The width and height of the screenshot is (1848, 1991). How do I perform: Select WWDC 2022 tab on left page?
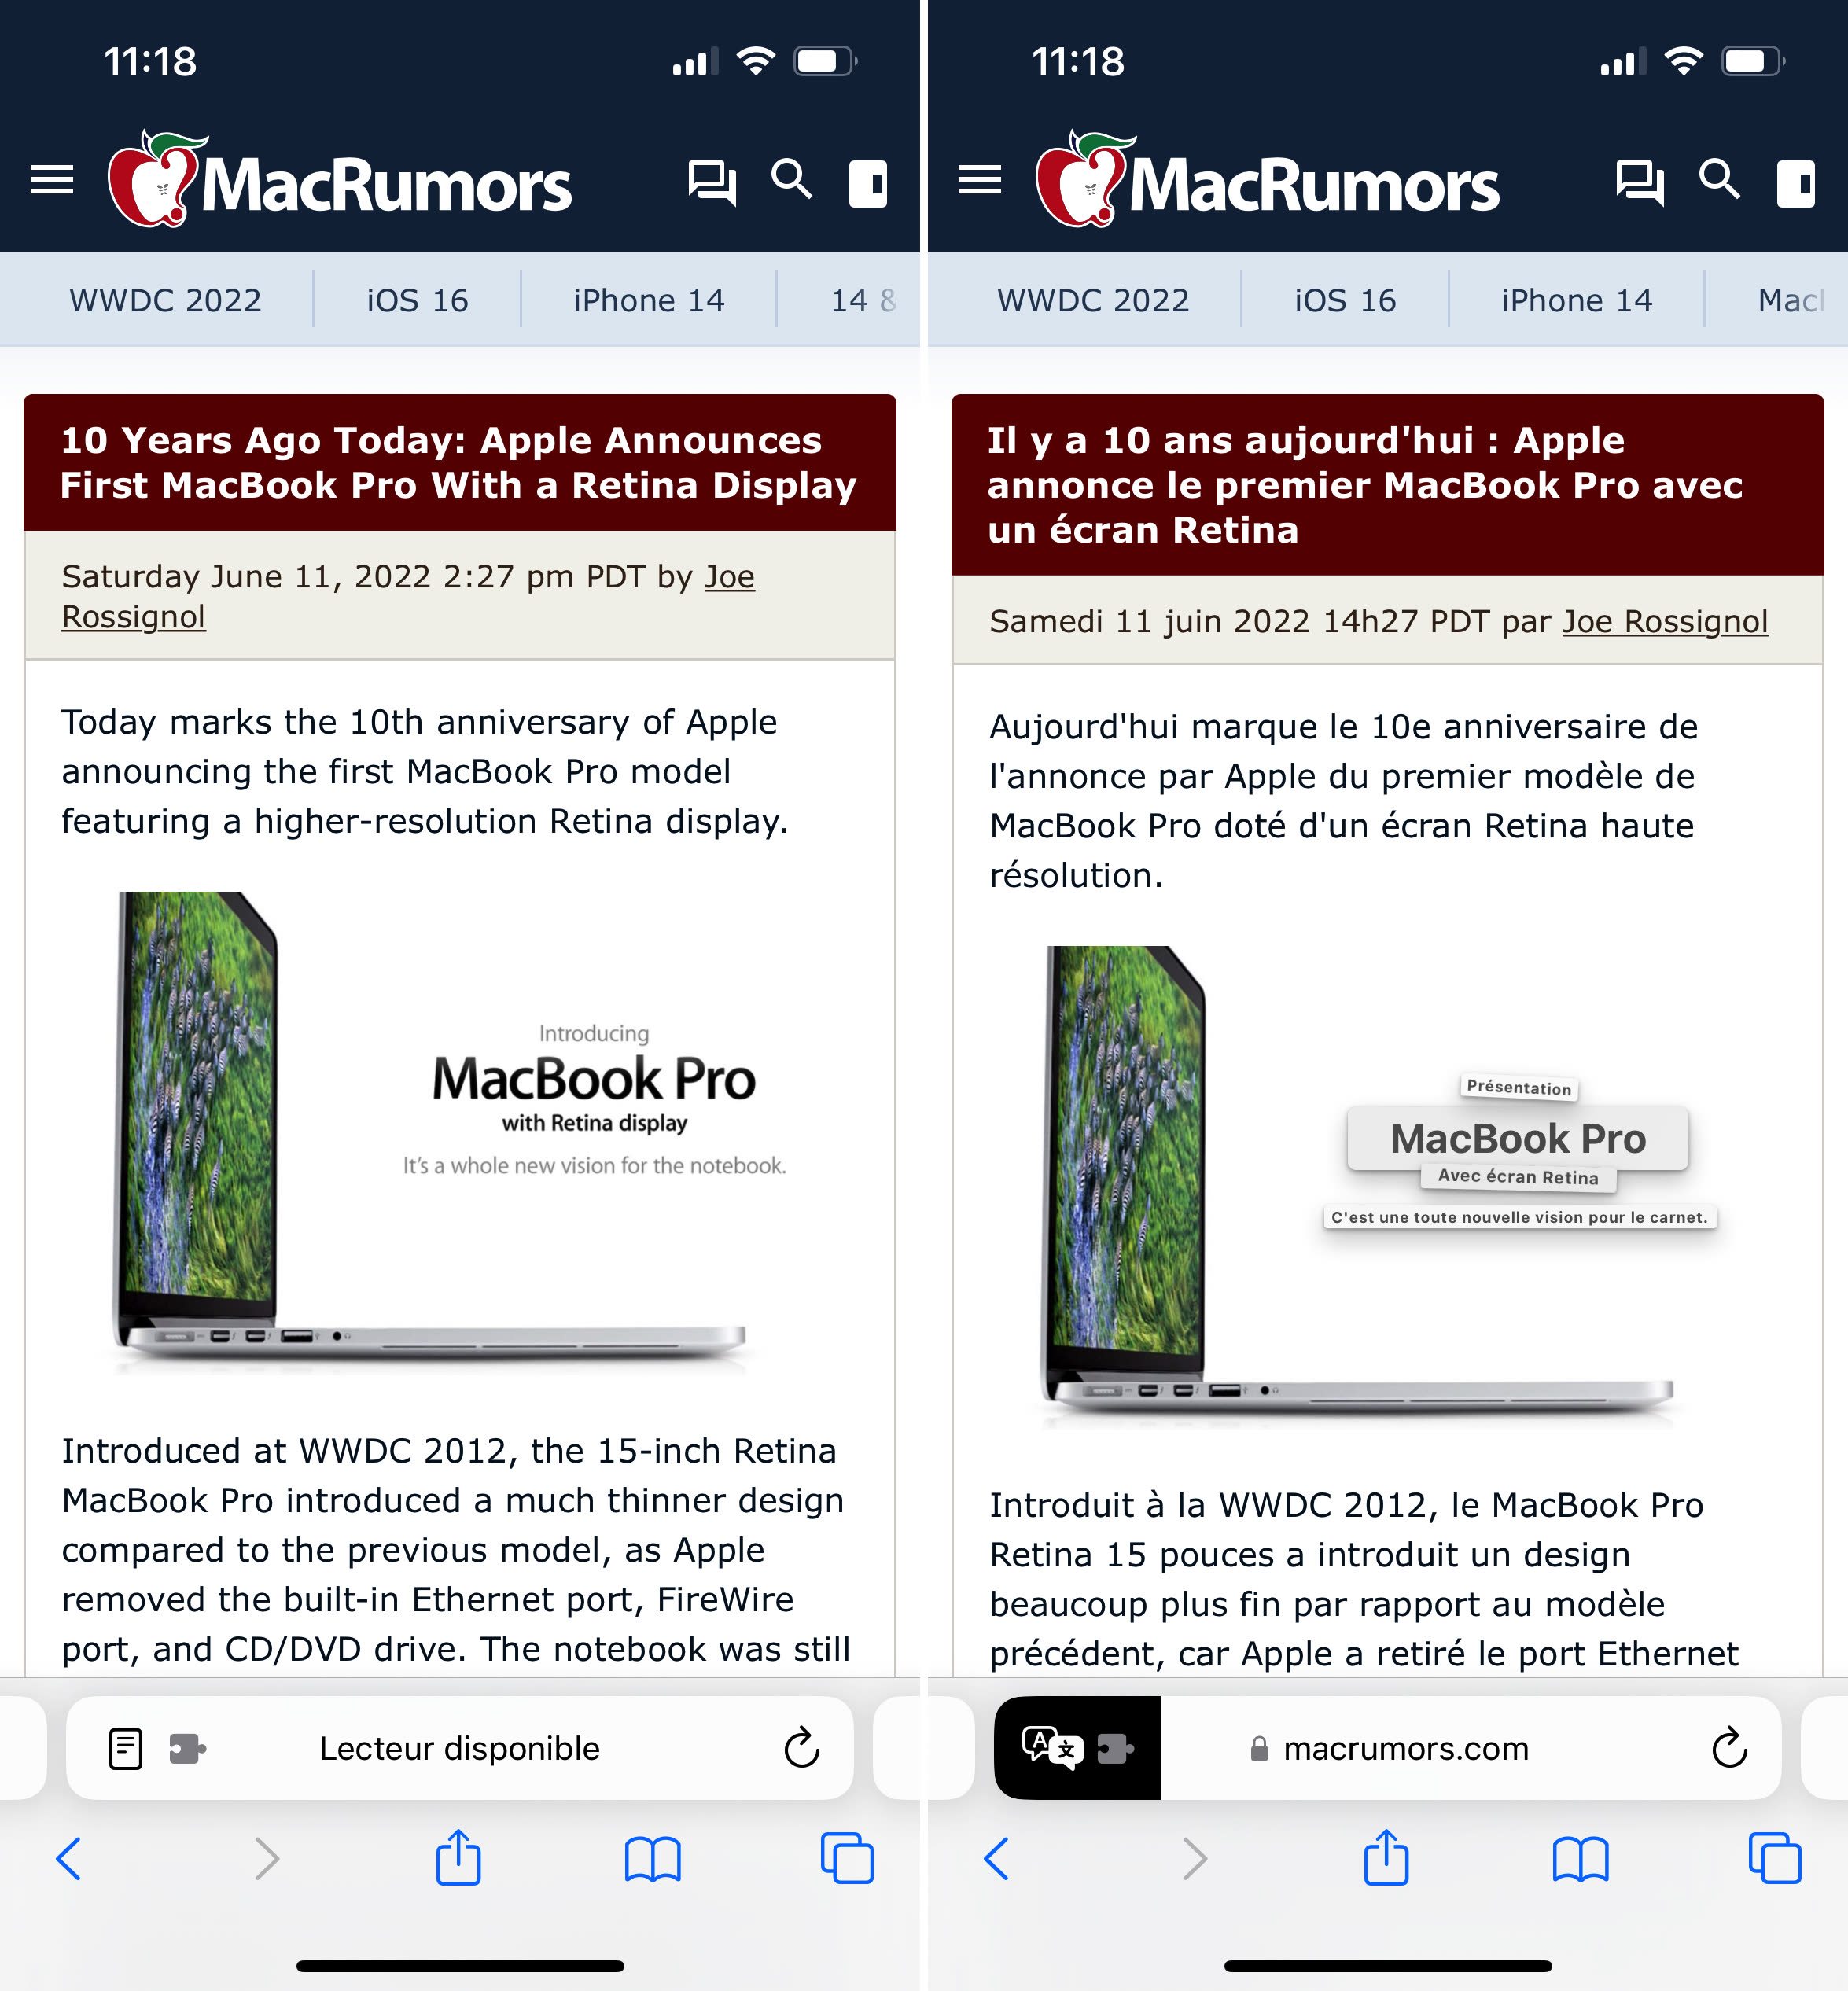[165, 300]
